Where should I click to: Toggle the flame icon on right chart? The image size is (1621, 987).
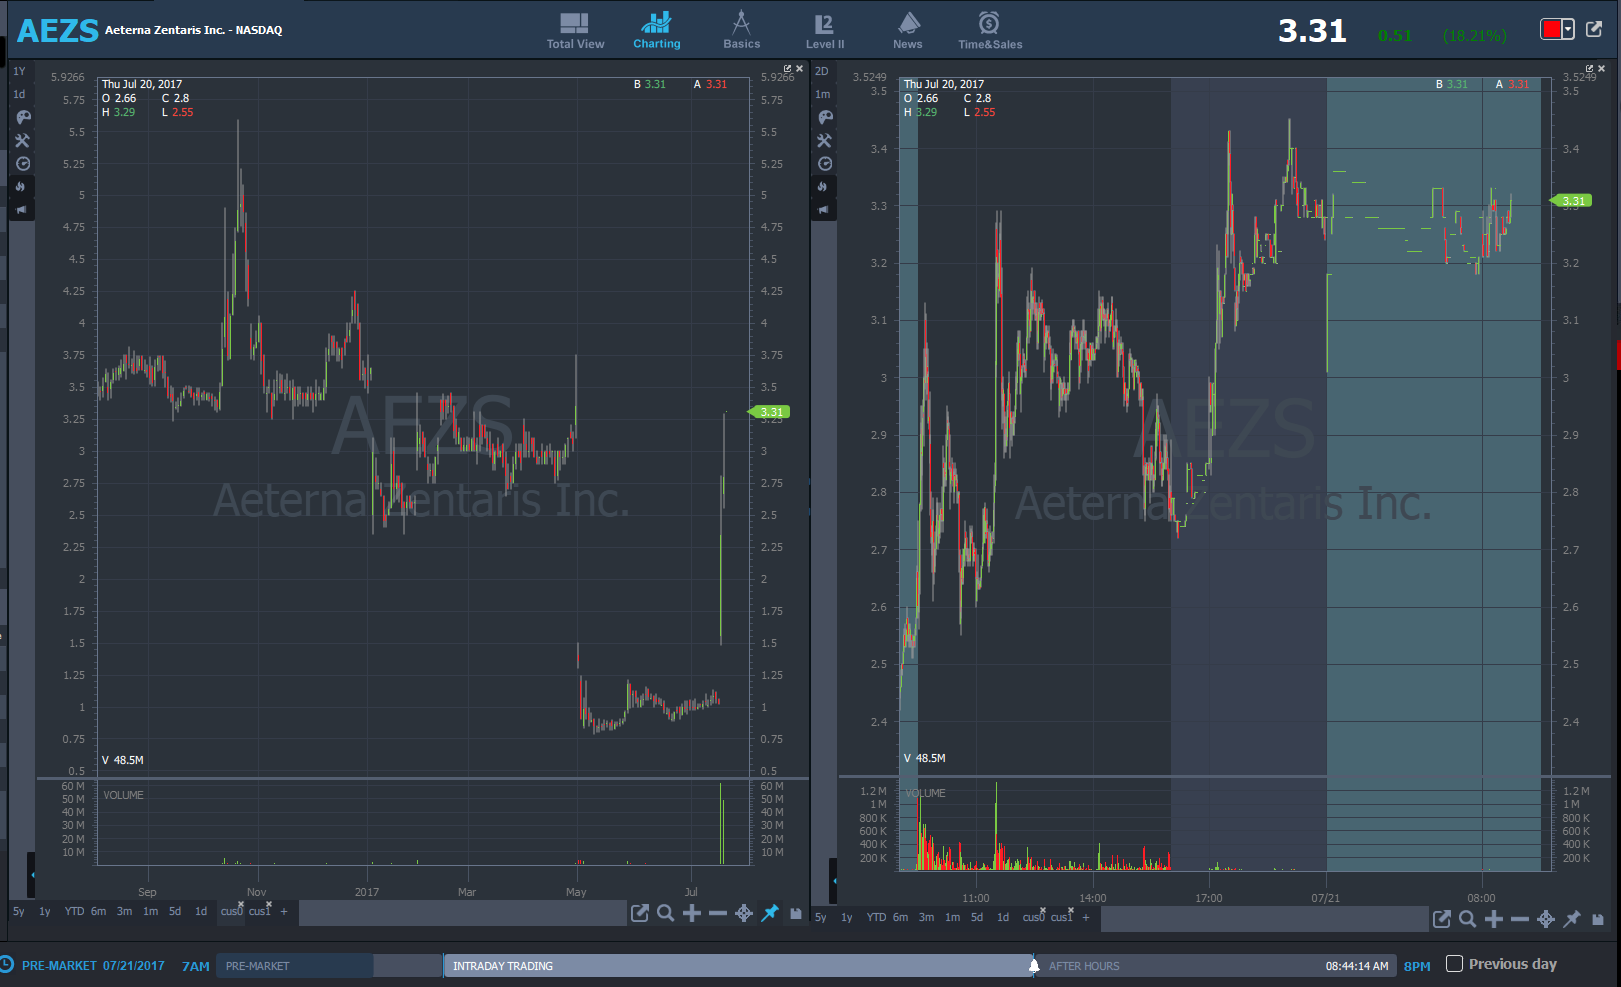[823, 187]
